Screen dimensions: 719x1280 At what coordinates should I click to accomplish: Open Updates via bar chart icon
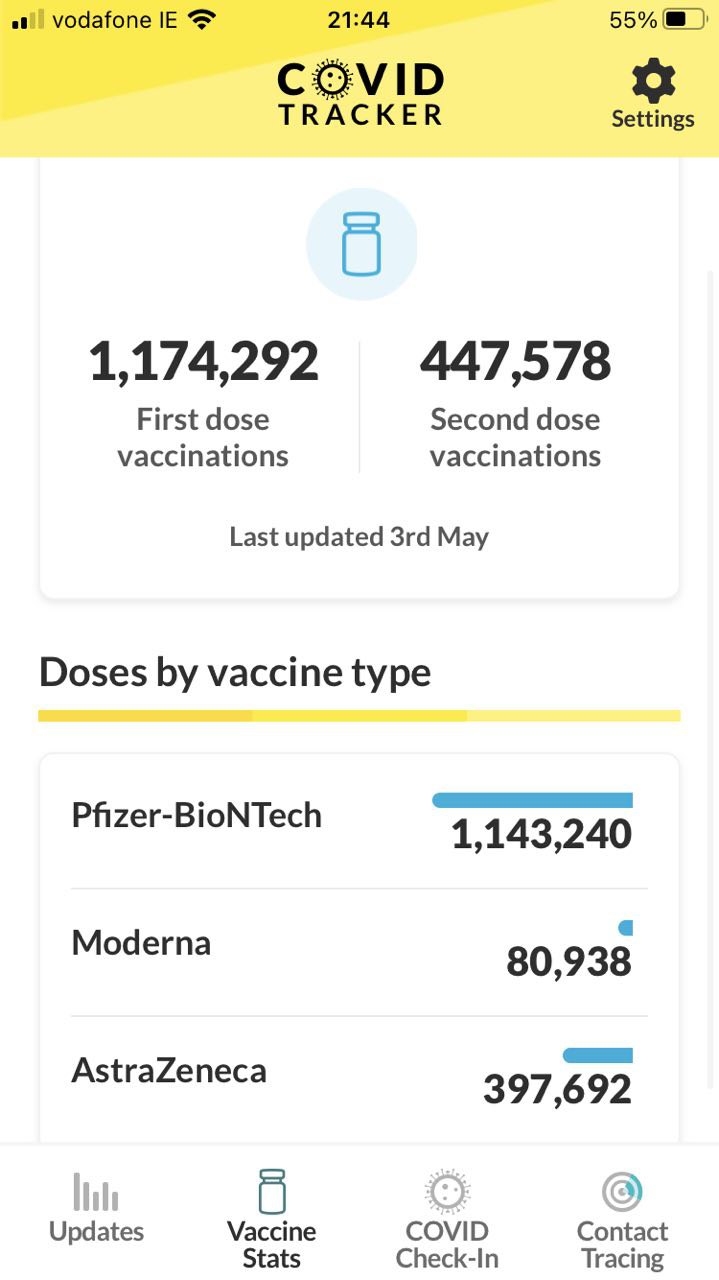click(x=96, y=1191)
